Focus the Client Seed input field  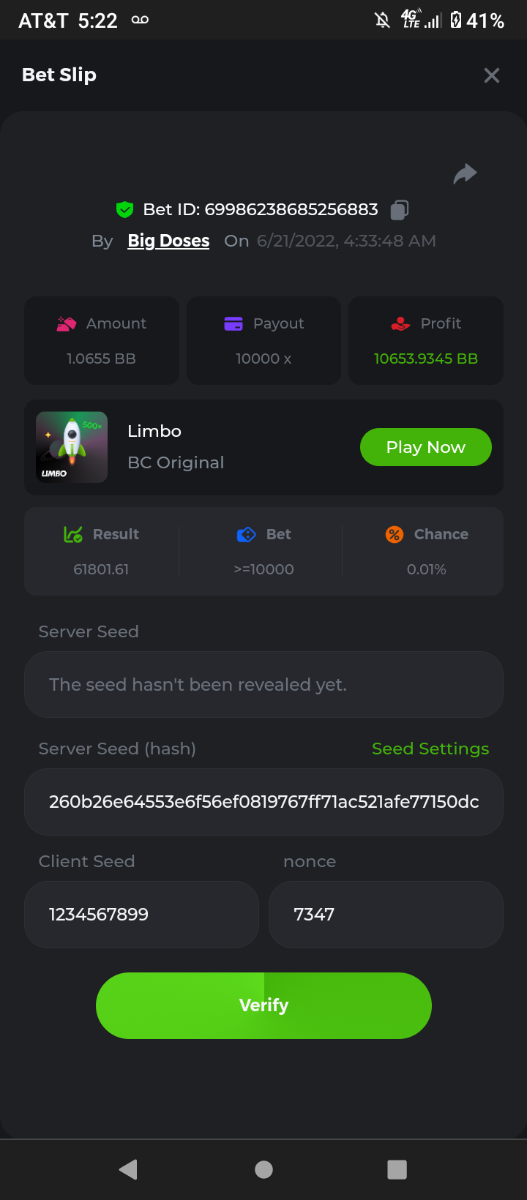pos(141,915)
